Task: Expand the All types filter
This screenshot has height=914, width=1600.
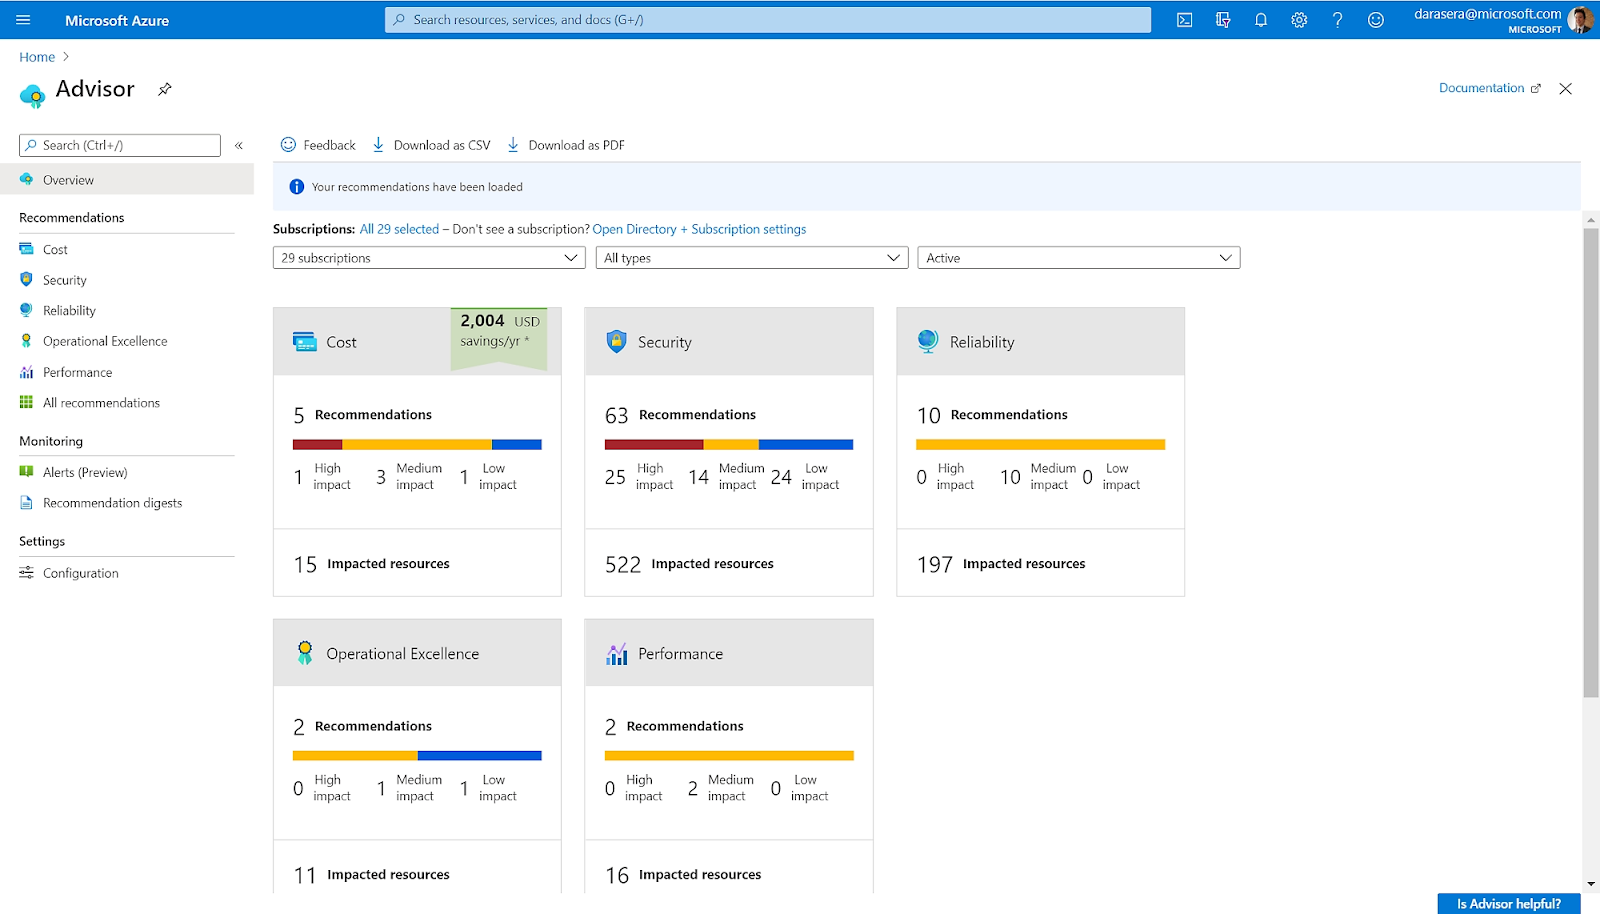Action: [x=750, y=257]
